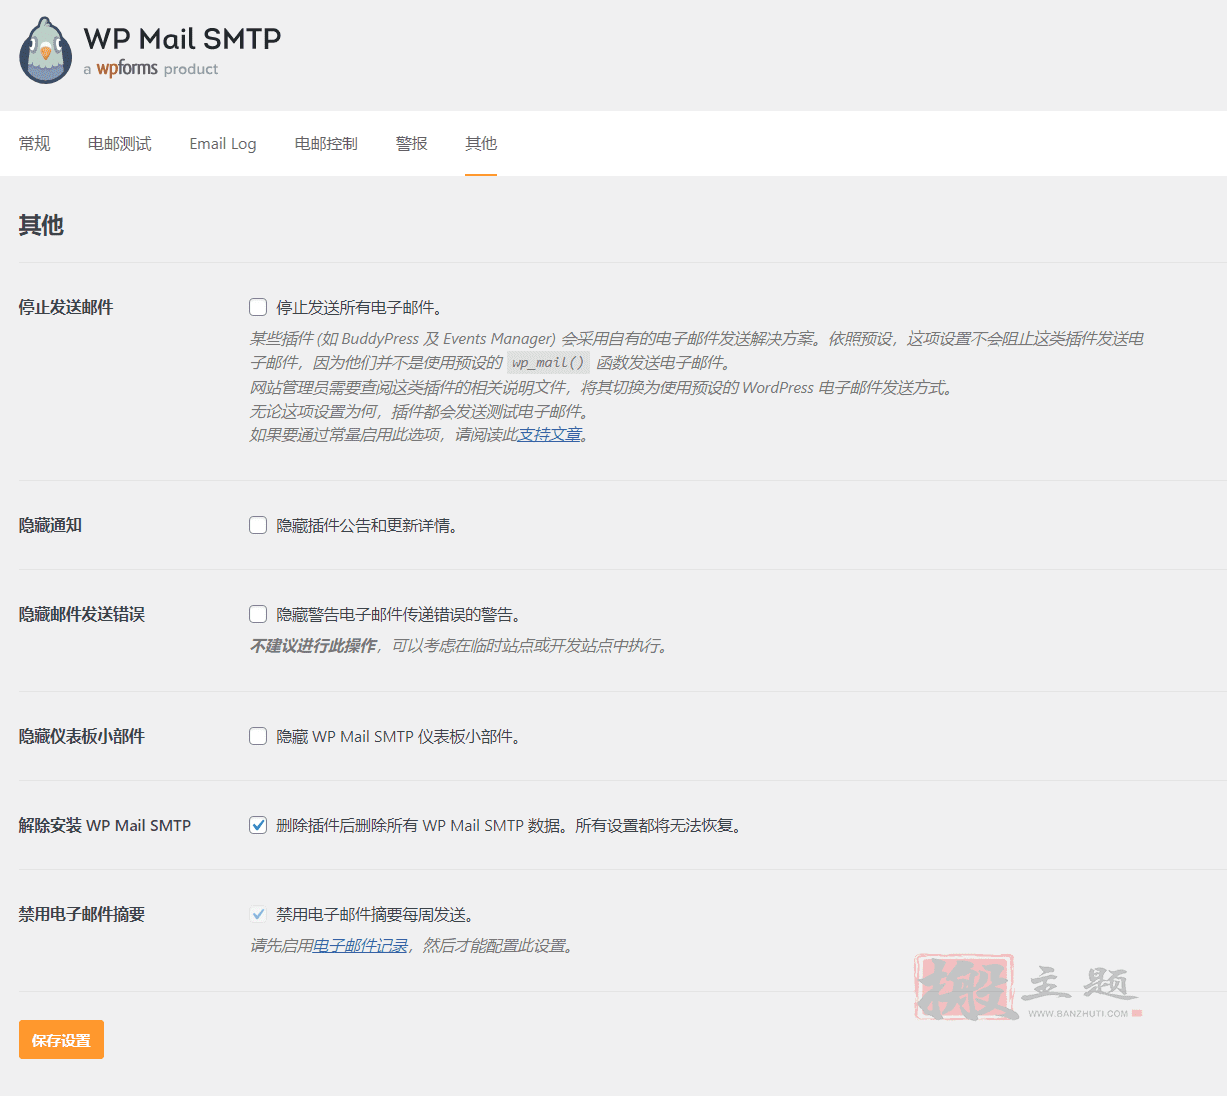Viewport: 1227px width, 1096px height.
Task: Select the 其他 tab
Action: coord(481,144)
